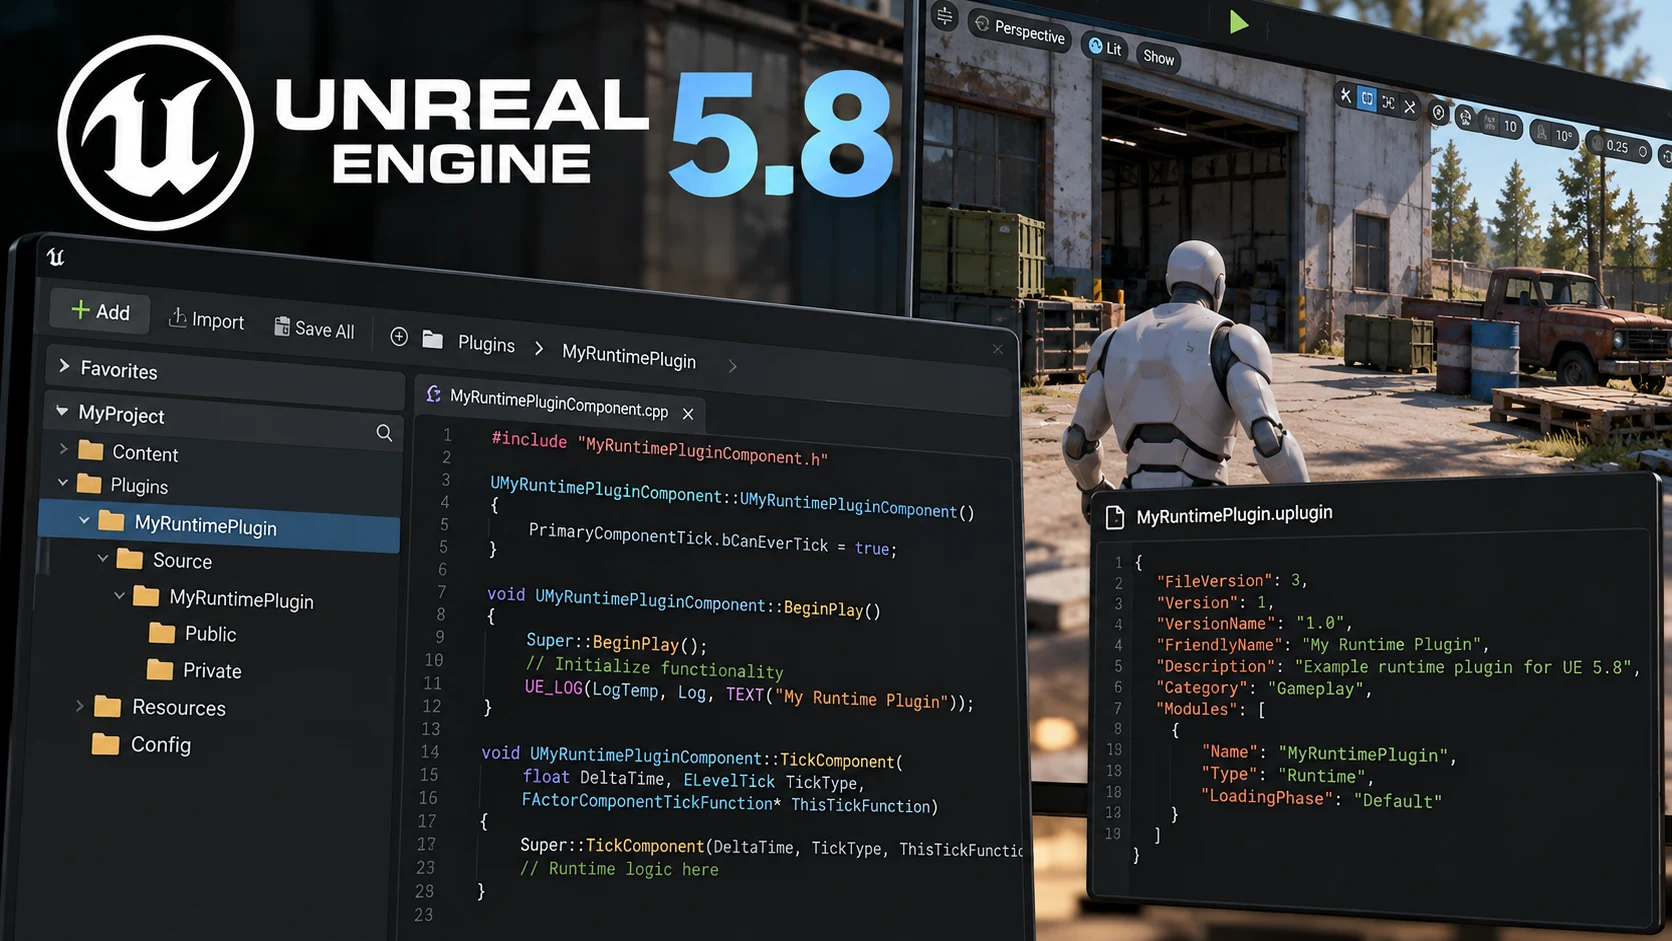The width and height of the screenshot is (1672, 941).
Task: Click the small Unreal logo above the Add button
Action: pyautogui.click(x=56, y=258)
